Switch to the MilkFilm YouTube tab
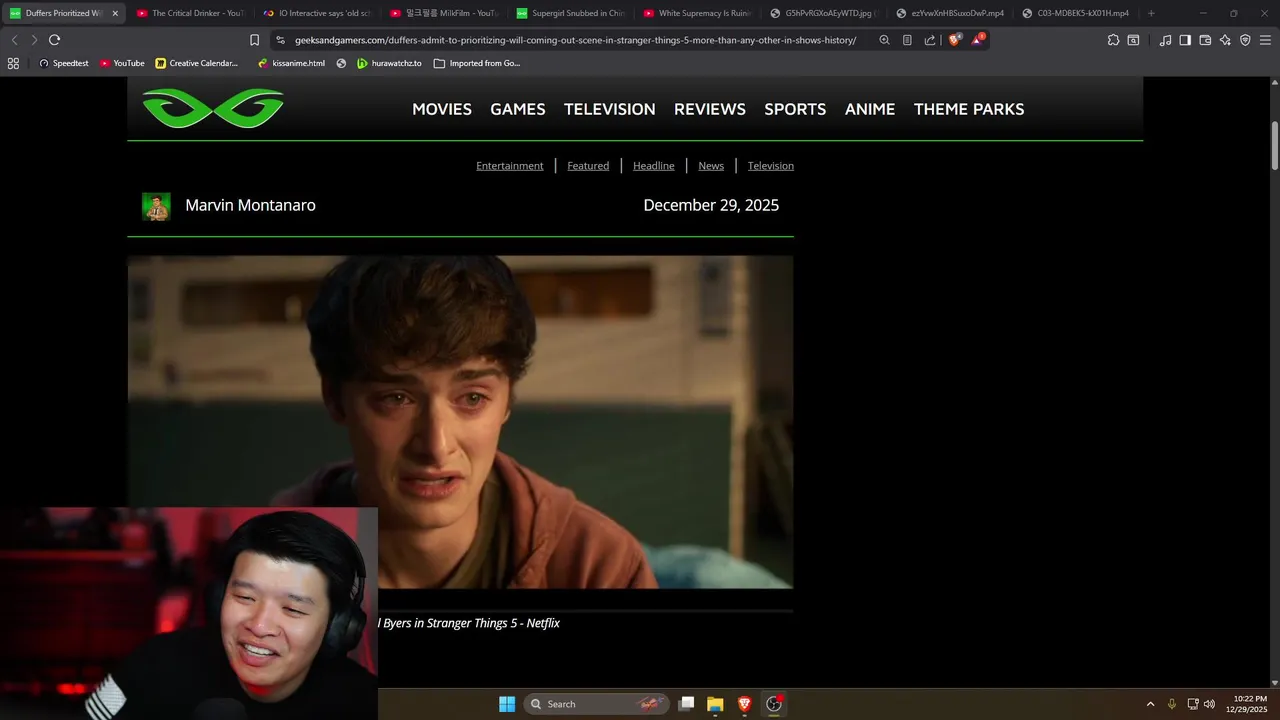 [x=444, y=13]
